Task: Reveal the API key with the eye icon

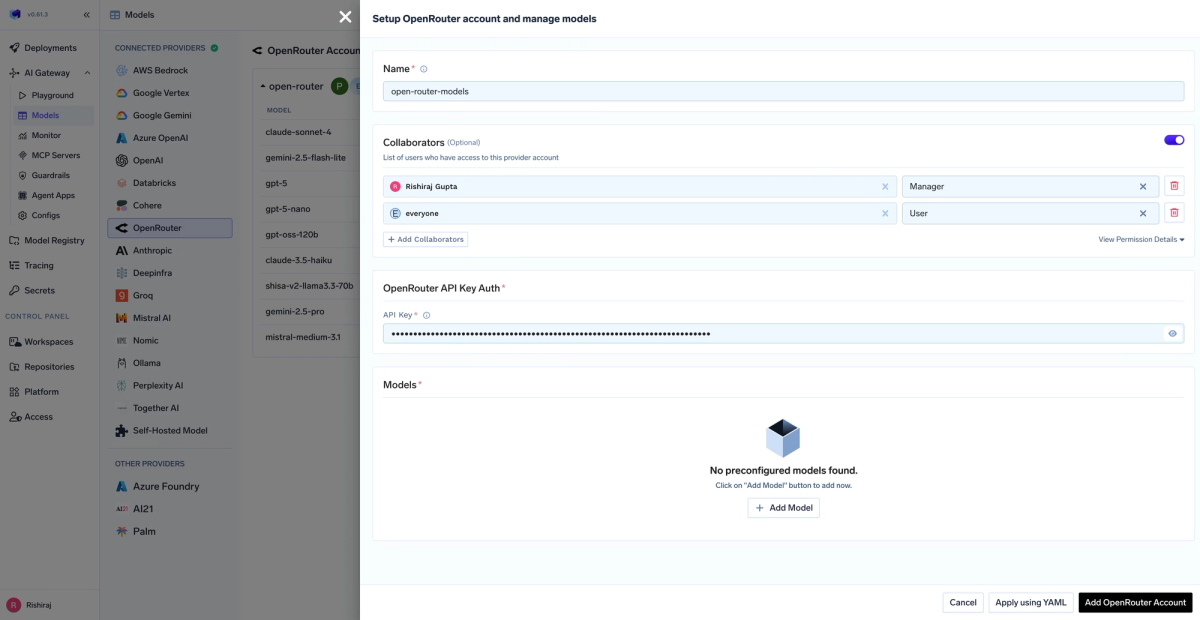Action: coord(1172,334)
